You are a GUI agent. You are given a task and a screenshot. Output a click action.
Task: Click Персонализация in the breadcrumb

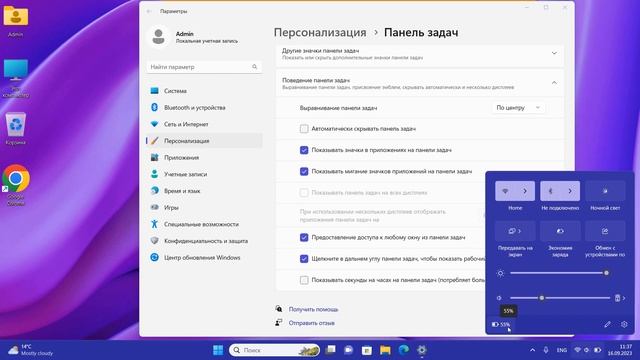click(x=320, y=32)
